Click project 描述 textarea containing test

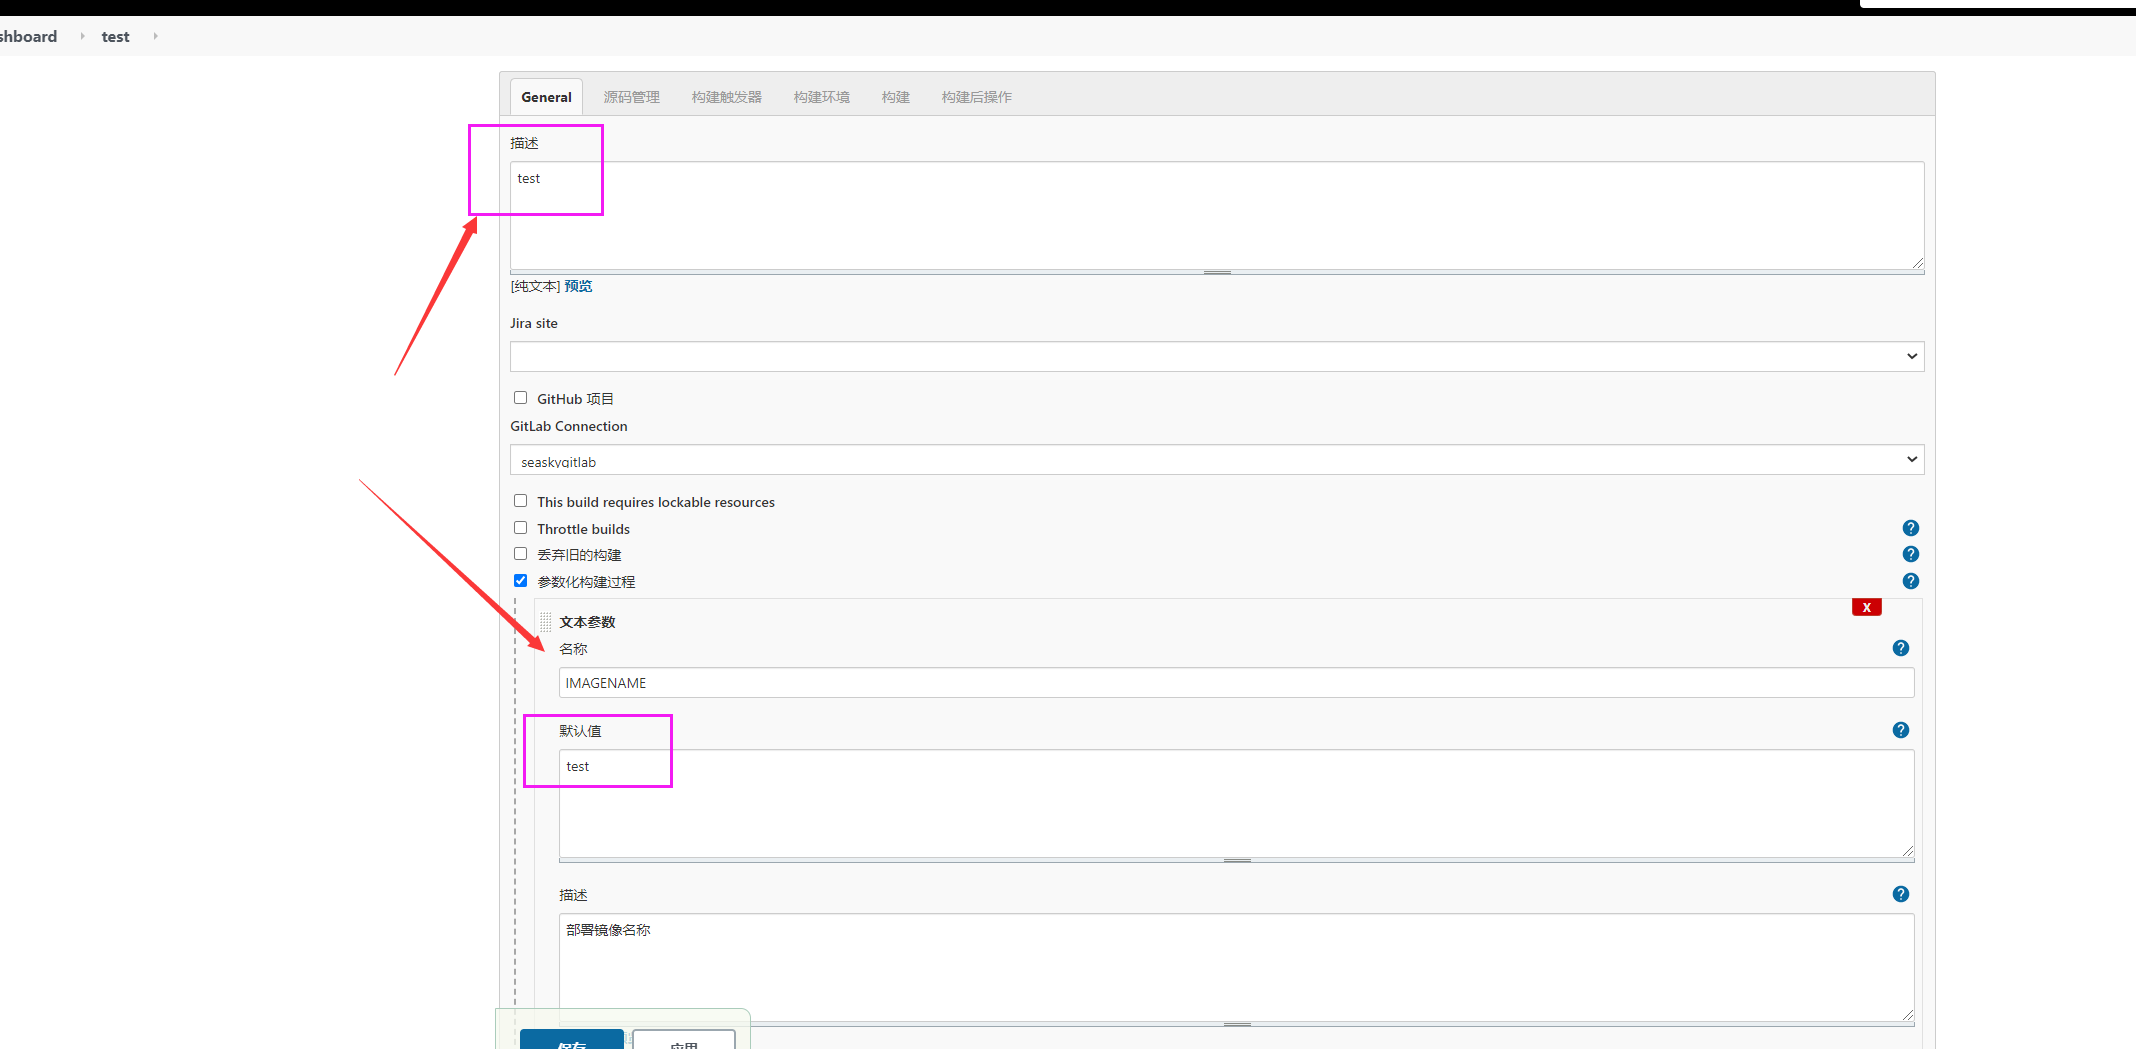[1217, 216]
